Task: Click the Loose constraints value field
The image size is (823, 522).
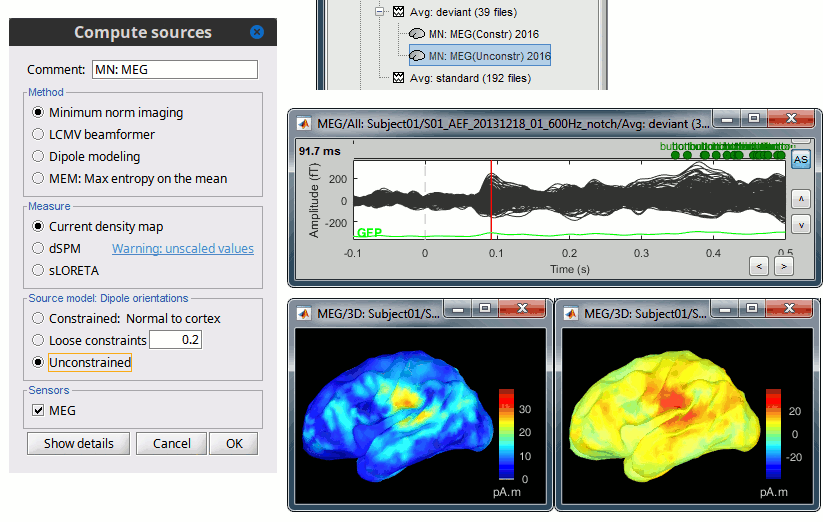Action: click(x=175, y=341)
